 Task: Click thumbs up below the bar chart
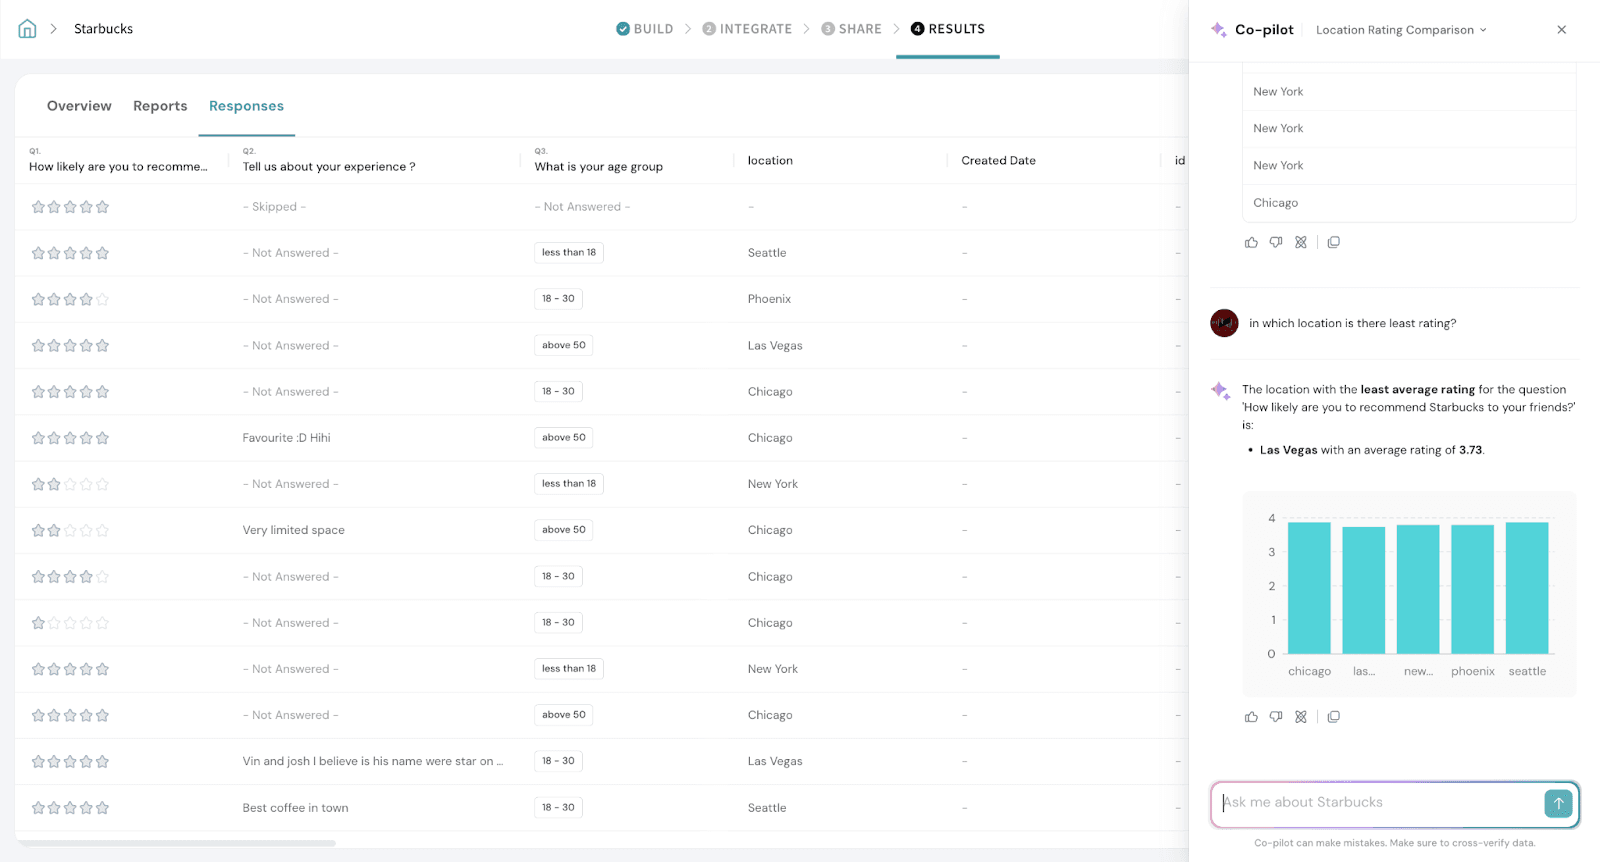pos(1251,717)
